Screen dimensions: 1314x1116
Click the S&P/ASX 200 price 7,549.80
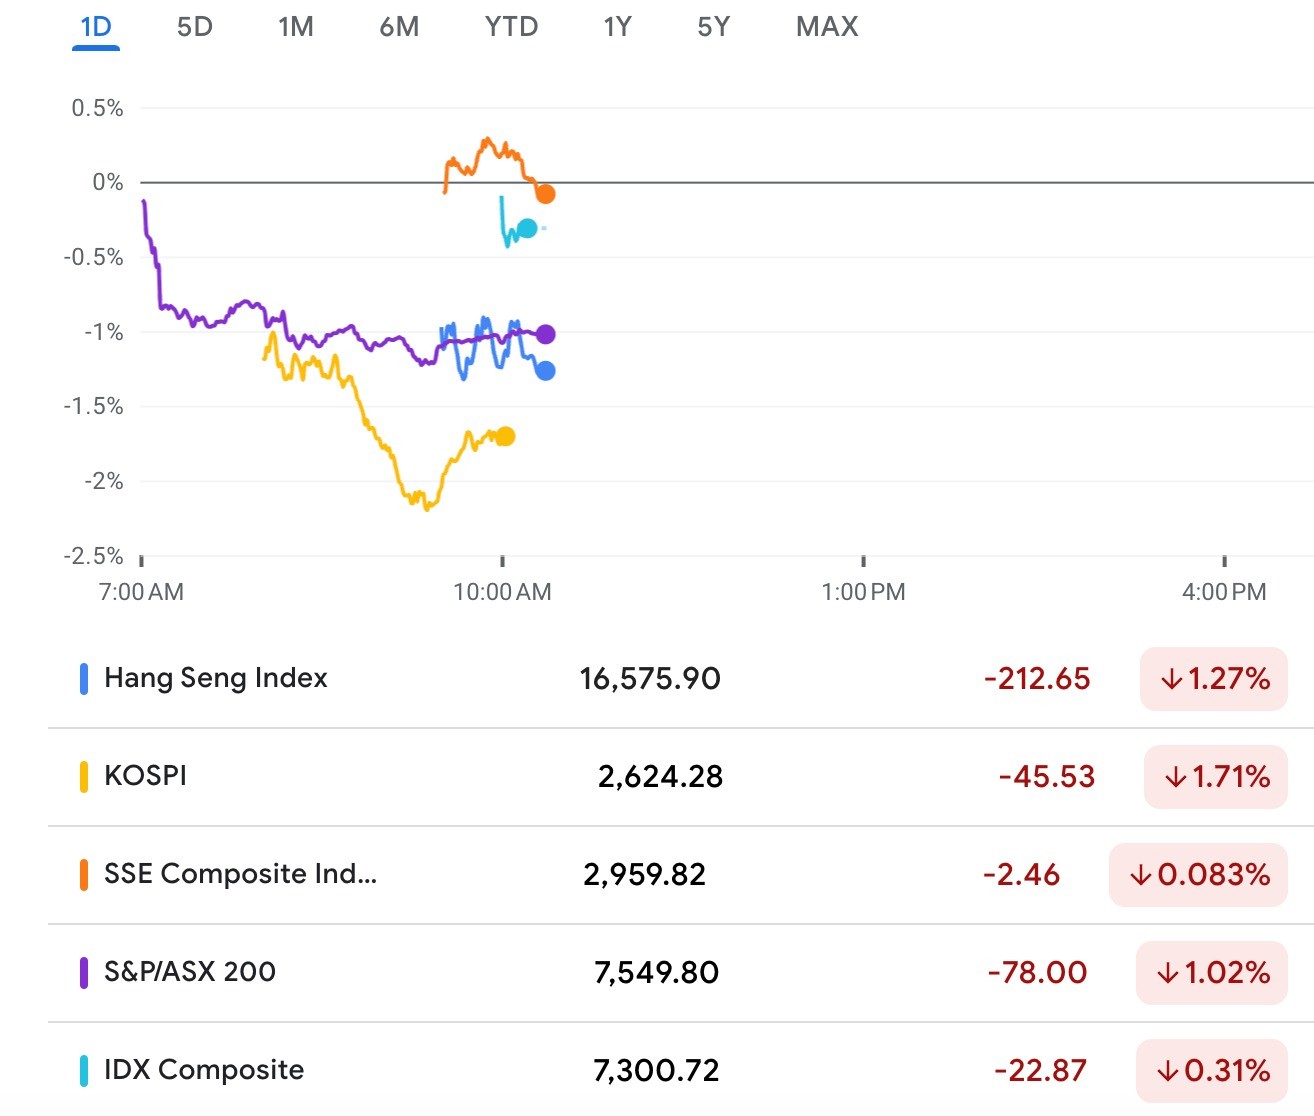coord(657,973)
